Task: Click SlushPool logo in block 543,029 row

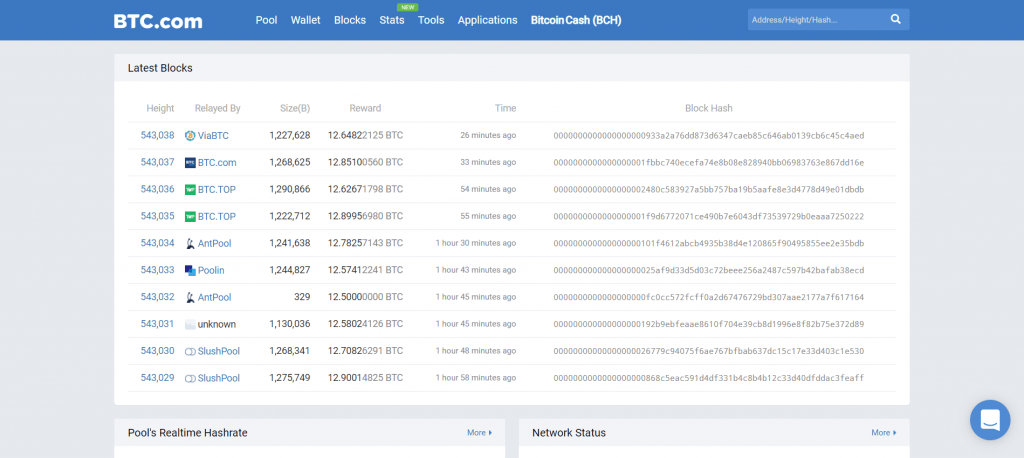Action: 190,378
